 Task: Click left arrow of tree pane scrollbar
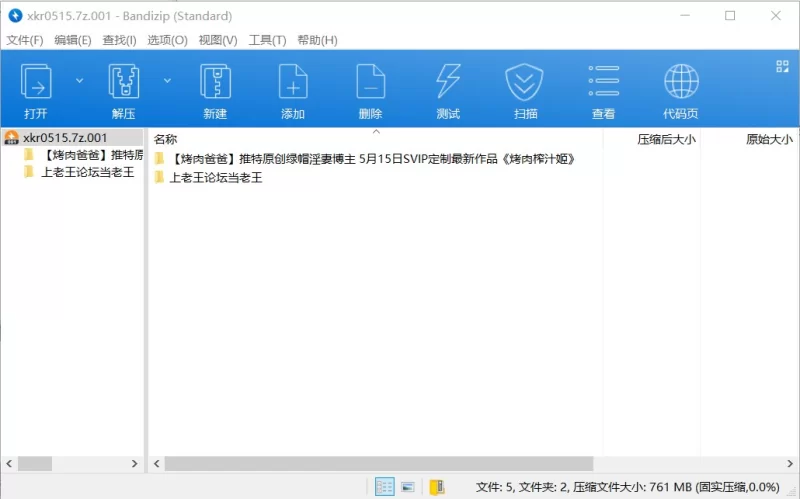tap(9, 464)
